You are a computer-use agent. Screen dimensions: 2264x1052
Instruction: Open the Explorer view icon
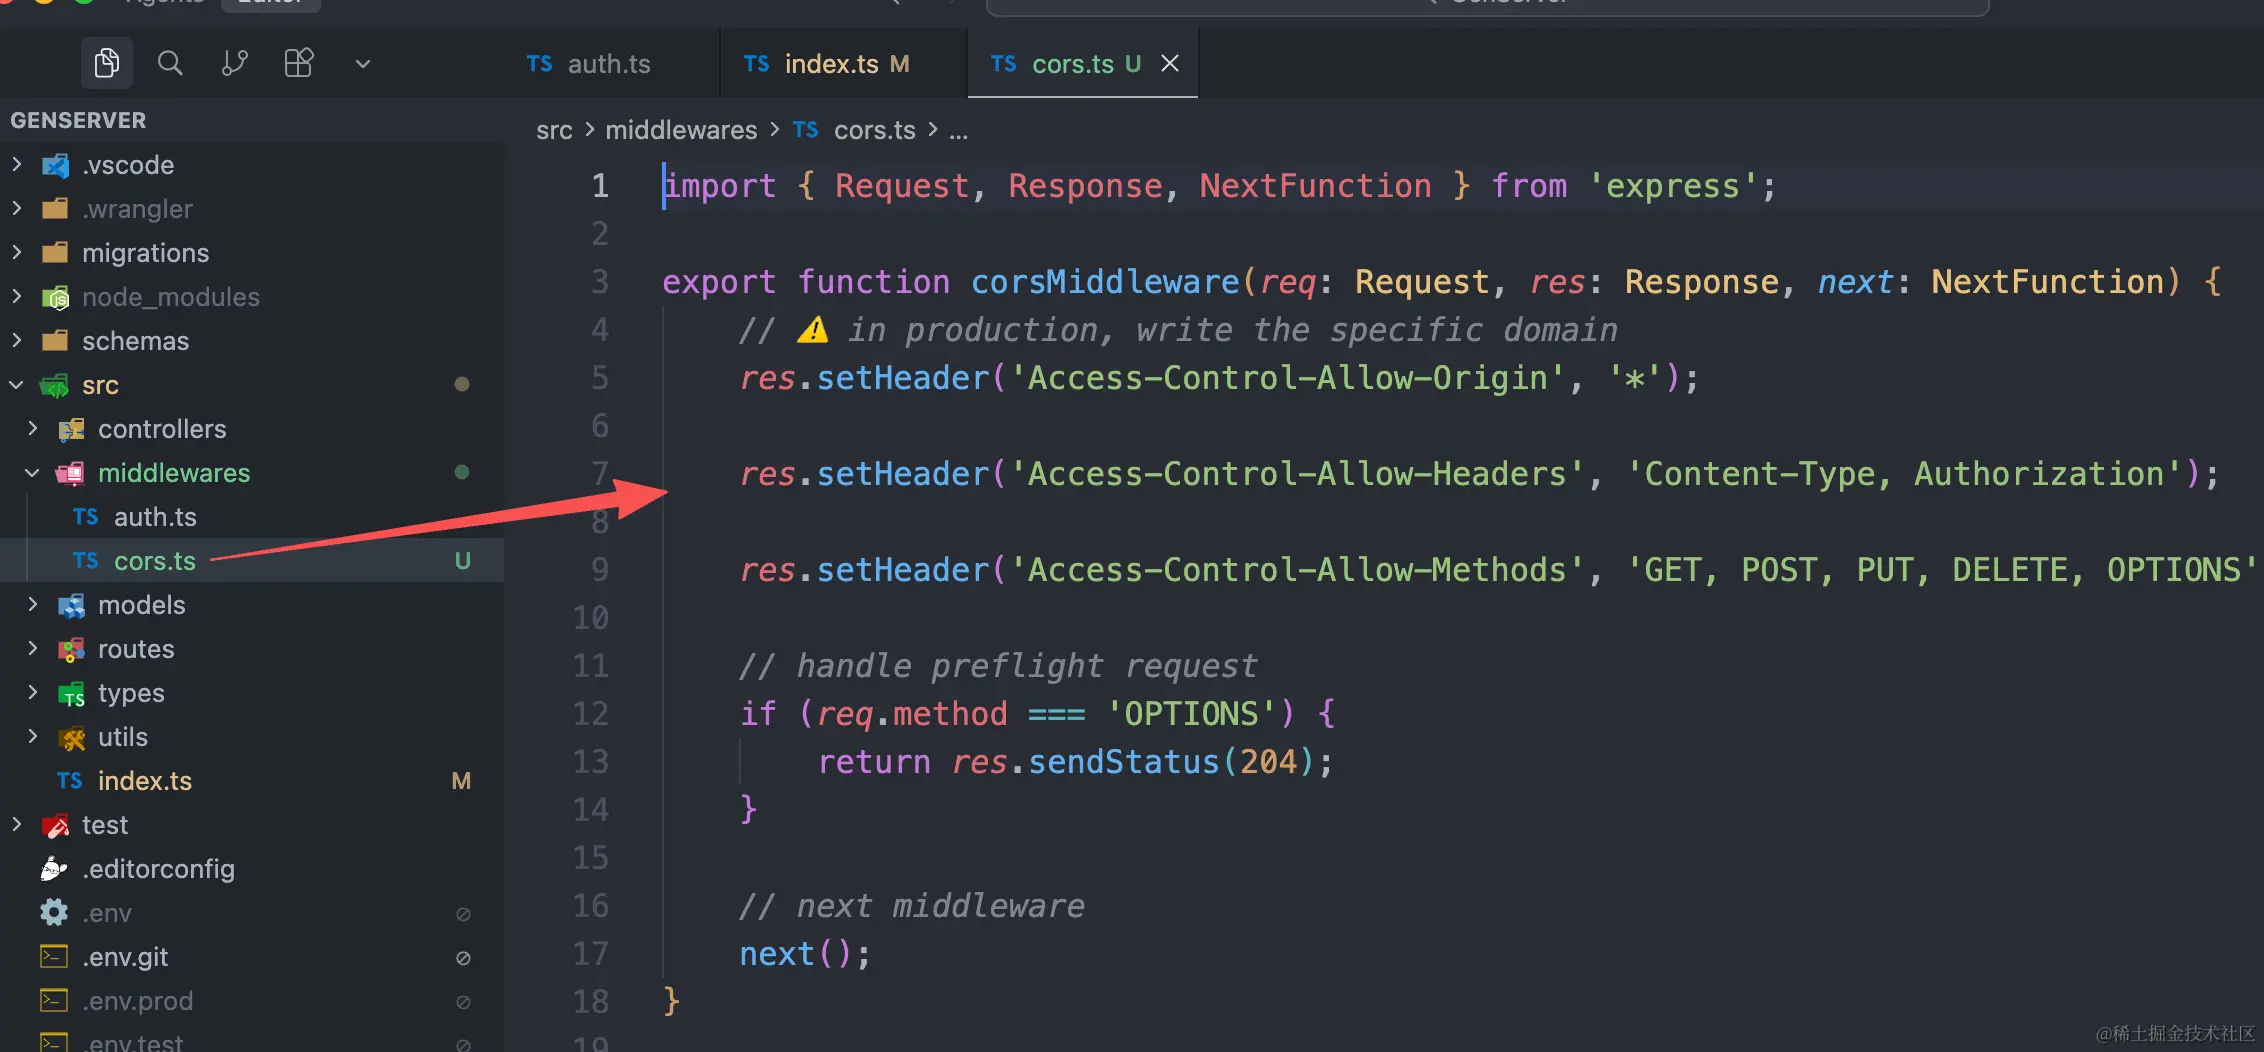(106, 64)
